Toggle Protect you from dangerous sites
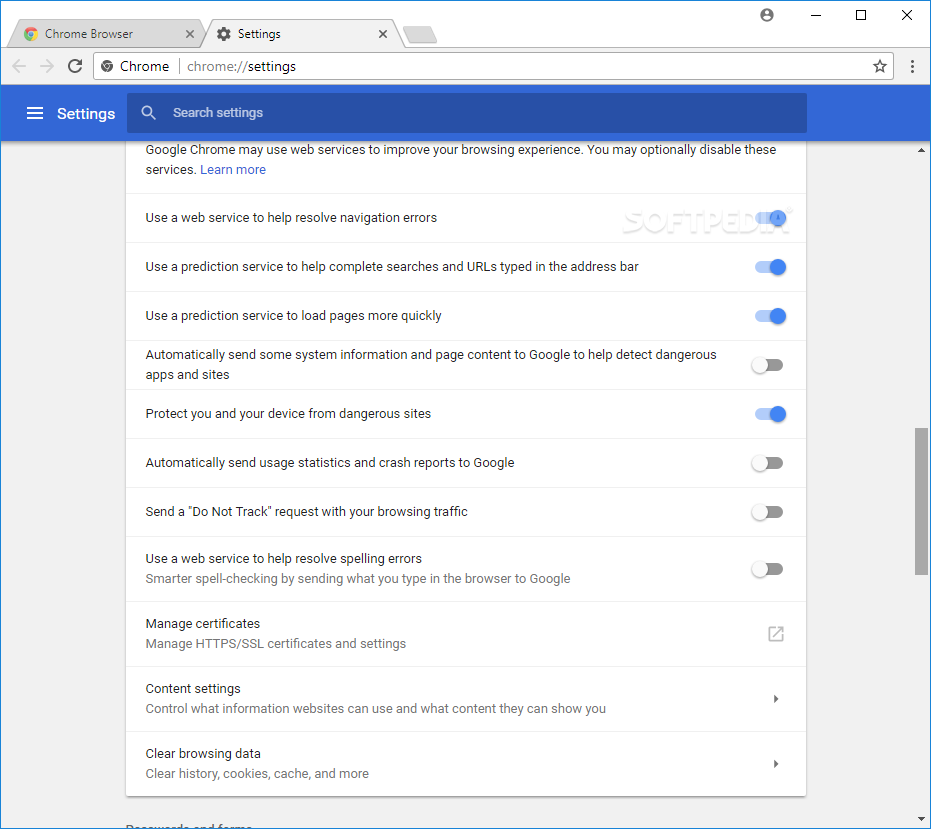 pyautogui.click(x=770, y=414)
